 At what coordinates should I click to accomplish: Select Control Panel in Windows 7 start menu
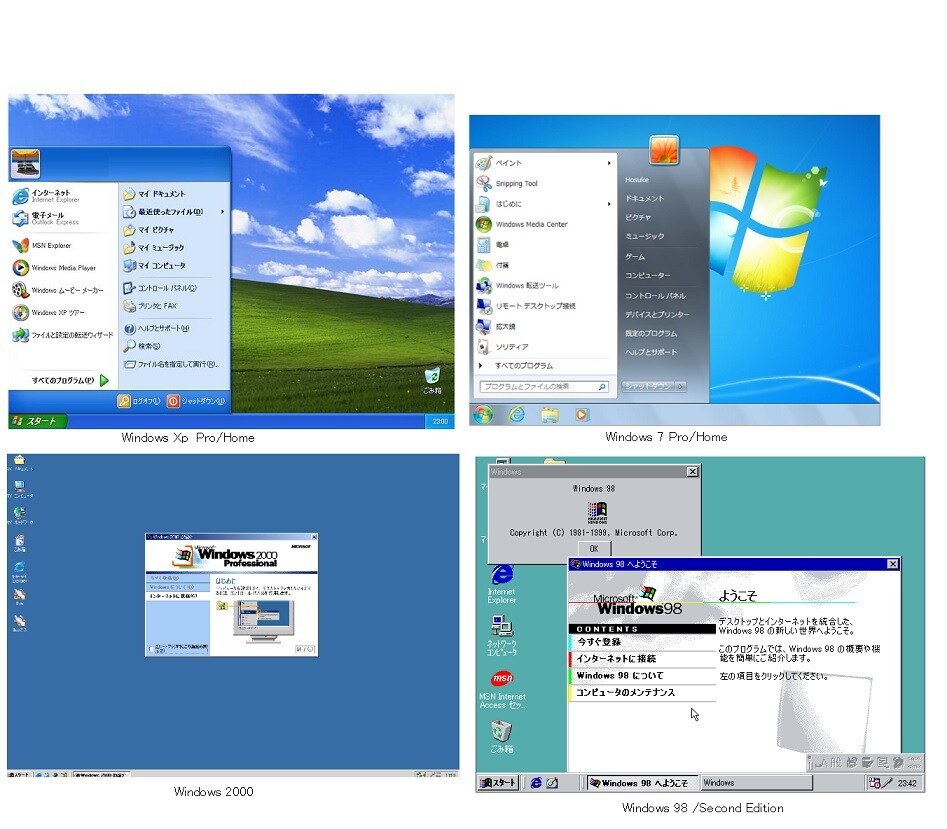pos(655,296)
